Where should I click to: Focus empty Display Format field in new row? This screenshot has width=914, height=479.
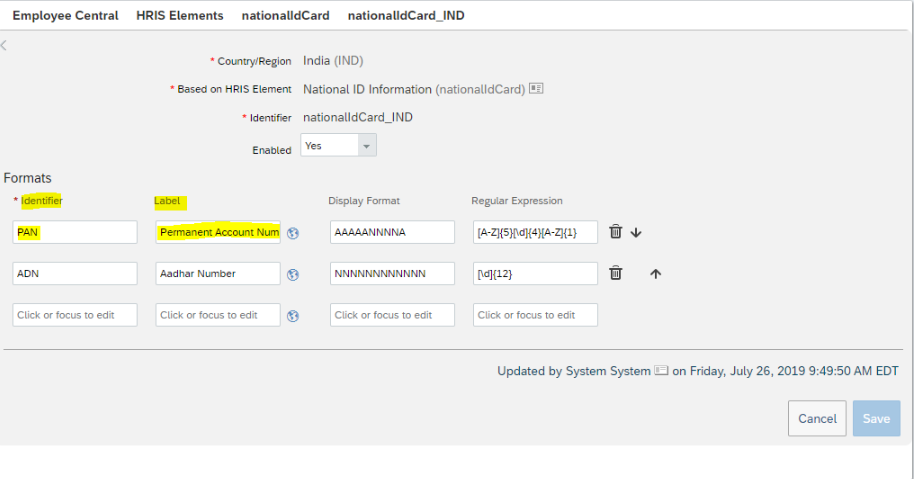[392, 315]
